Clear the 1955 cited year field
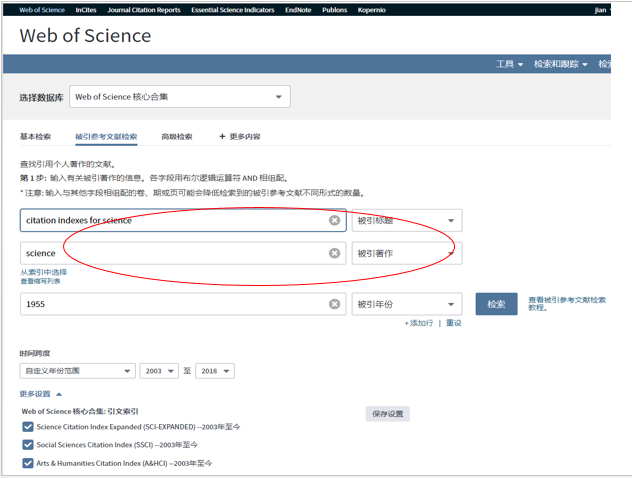The height and width of the screenshot is (478, 632). pyautogui.click(x=334, y=304)
